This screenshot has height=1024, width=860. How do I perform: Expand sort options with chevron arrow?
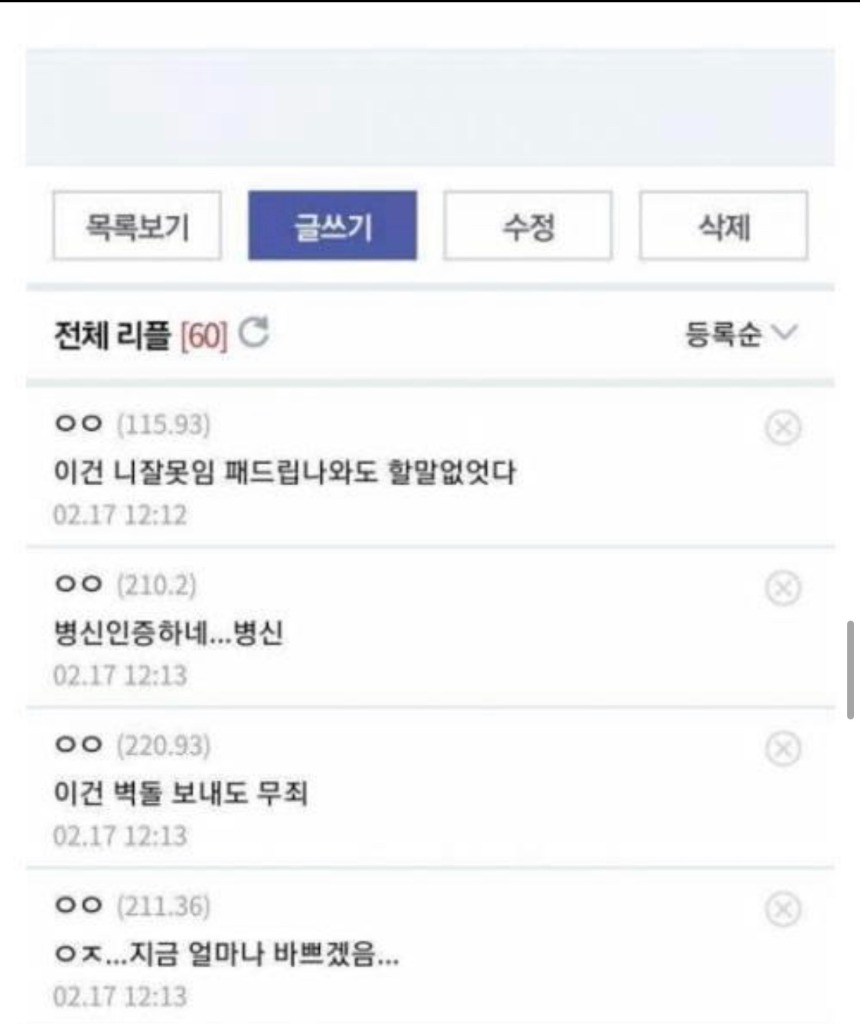(x=784, y=332)
